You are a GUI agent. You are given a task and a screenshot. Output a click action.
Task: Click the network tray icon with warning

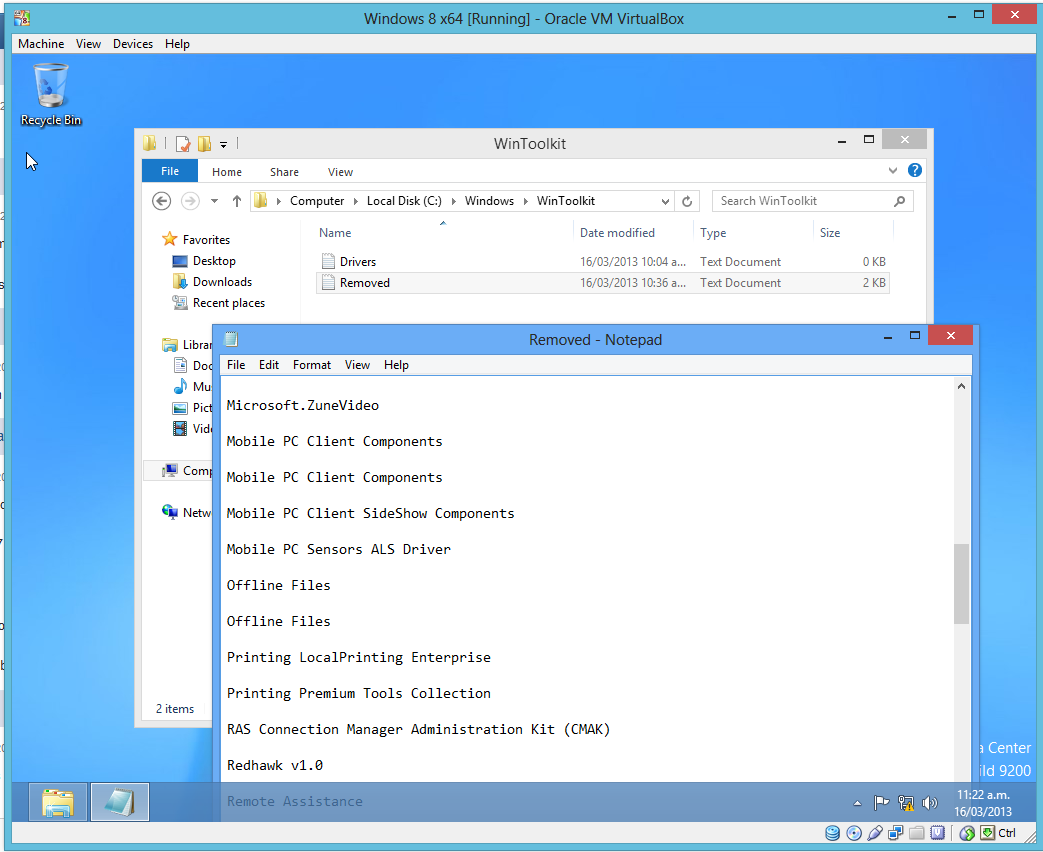click(906, 803)
